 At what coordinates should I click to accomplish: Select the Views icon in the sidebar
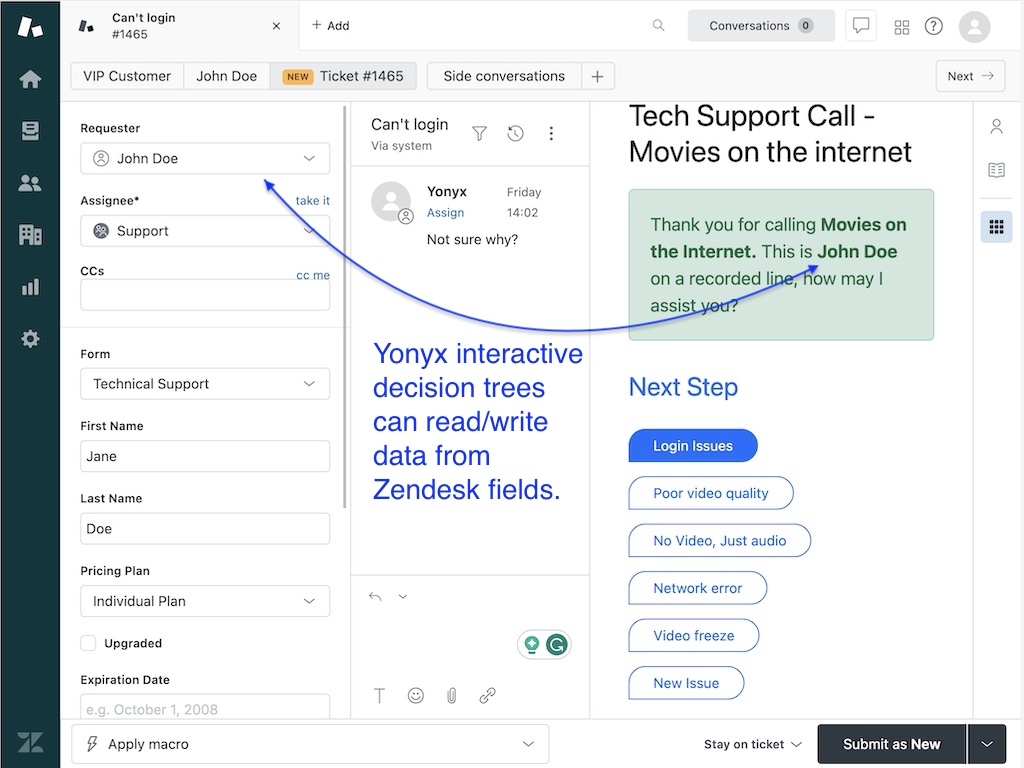(30, 130)
